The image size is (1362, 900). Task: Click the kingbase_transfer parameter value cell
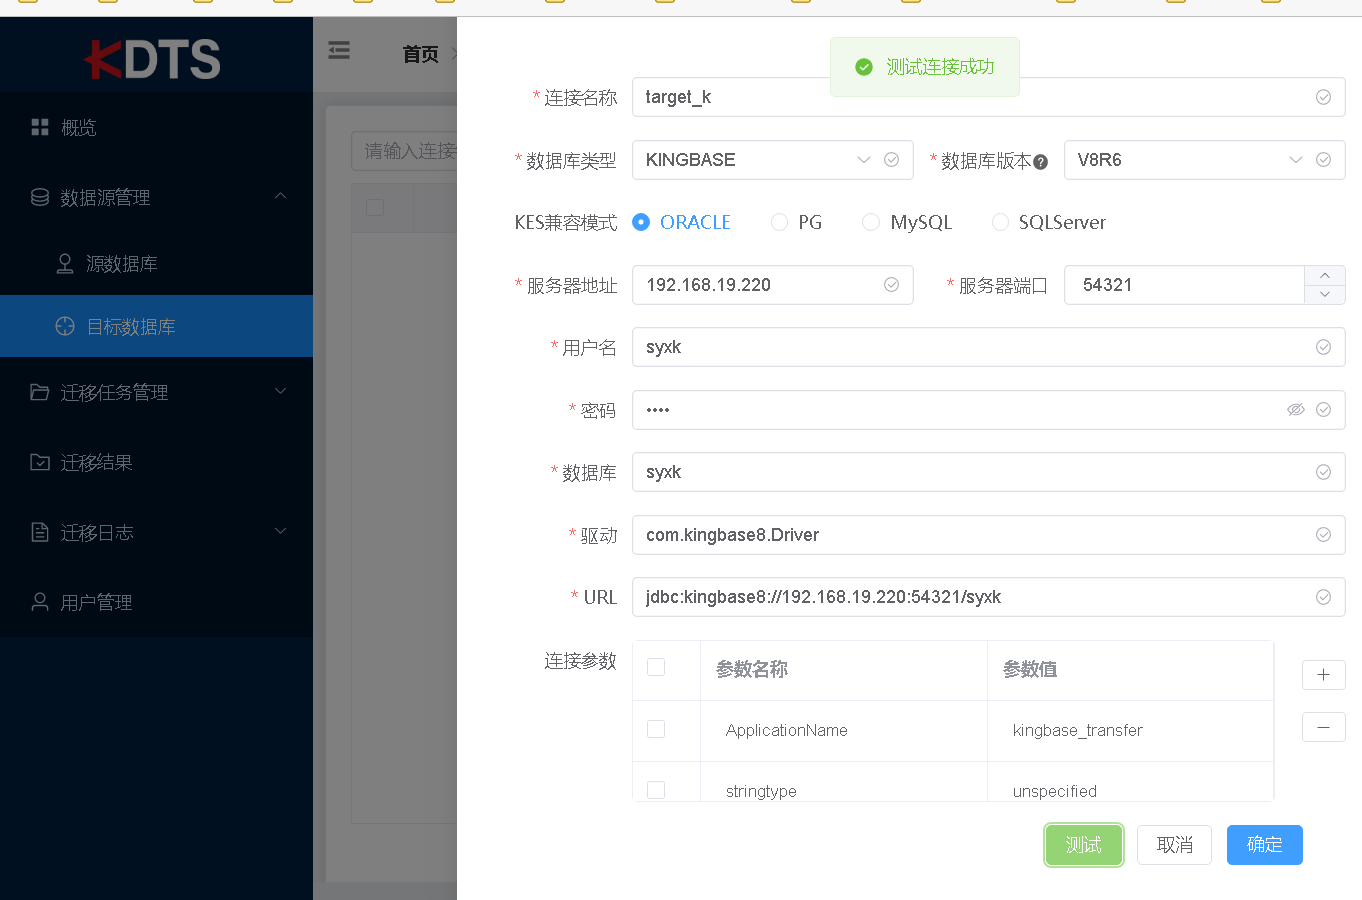click(x=1130, y=731)
